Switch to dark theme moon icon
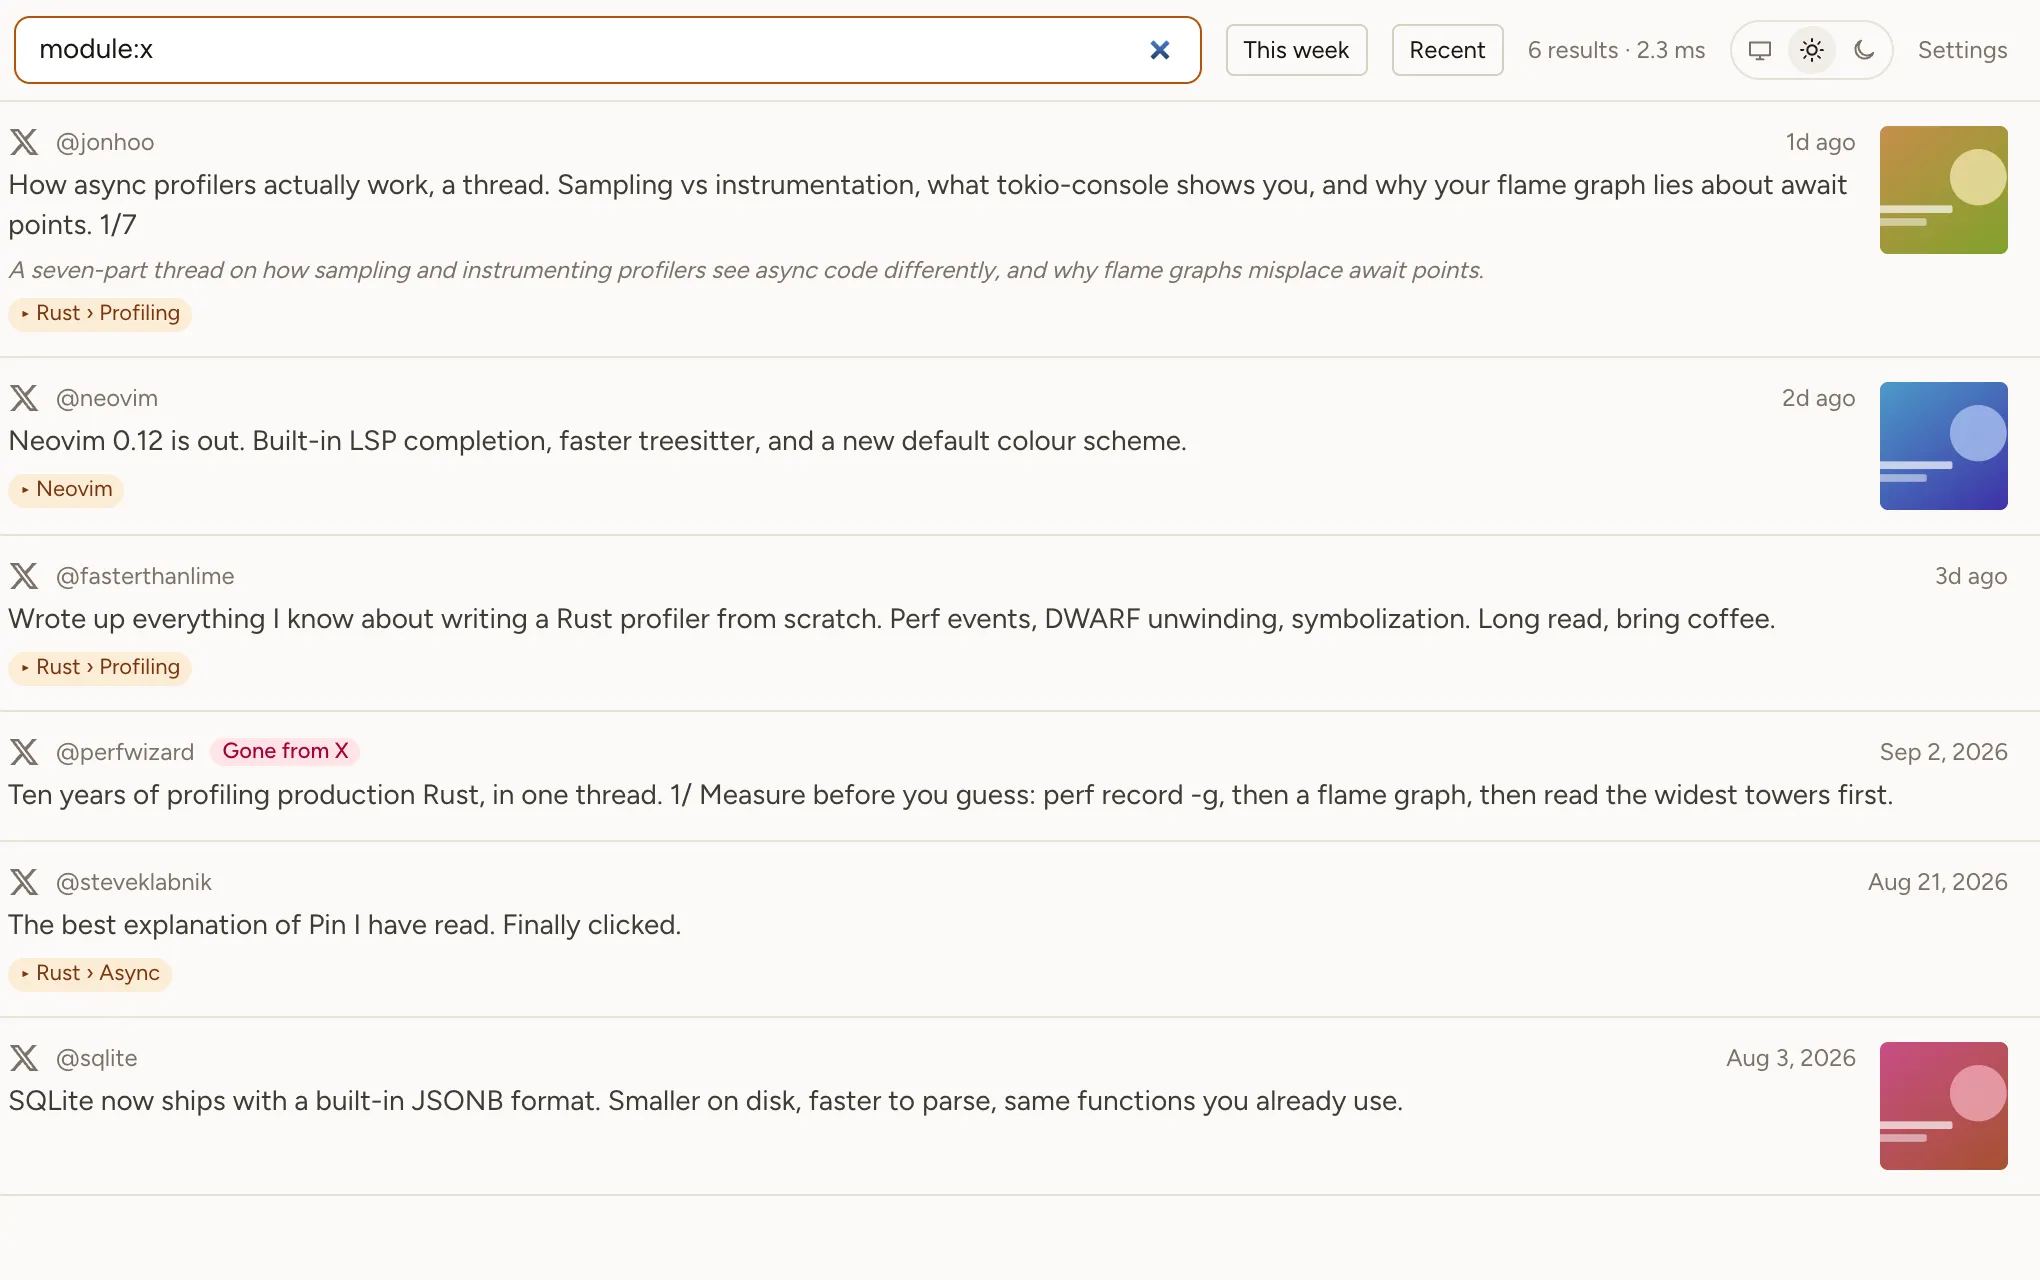The height and width of the screenshot is (1280, 2040). click(1864, 50)
